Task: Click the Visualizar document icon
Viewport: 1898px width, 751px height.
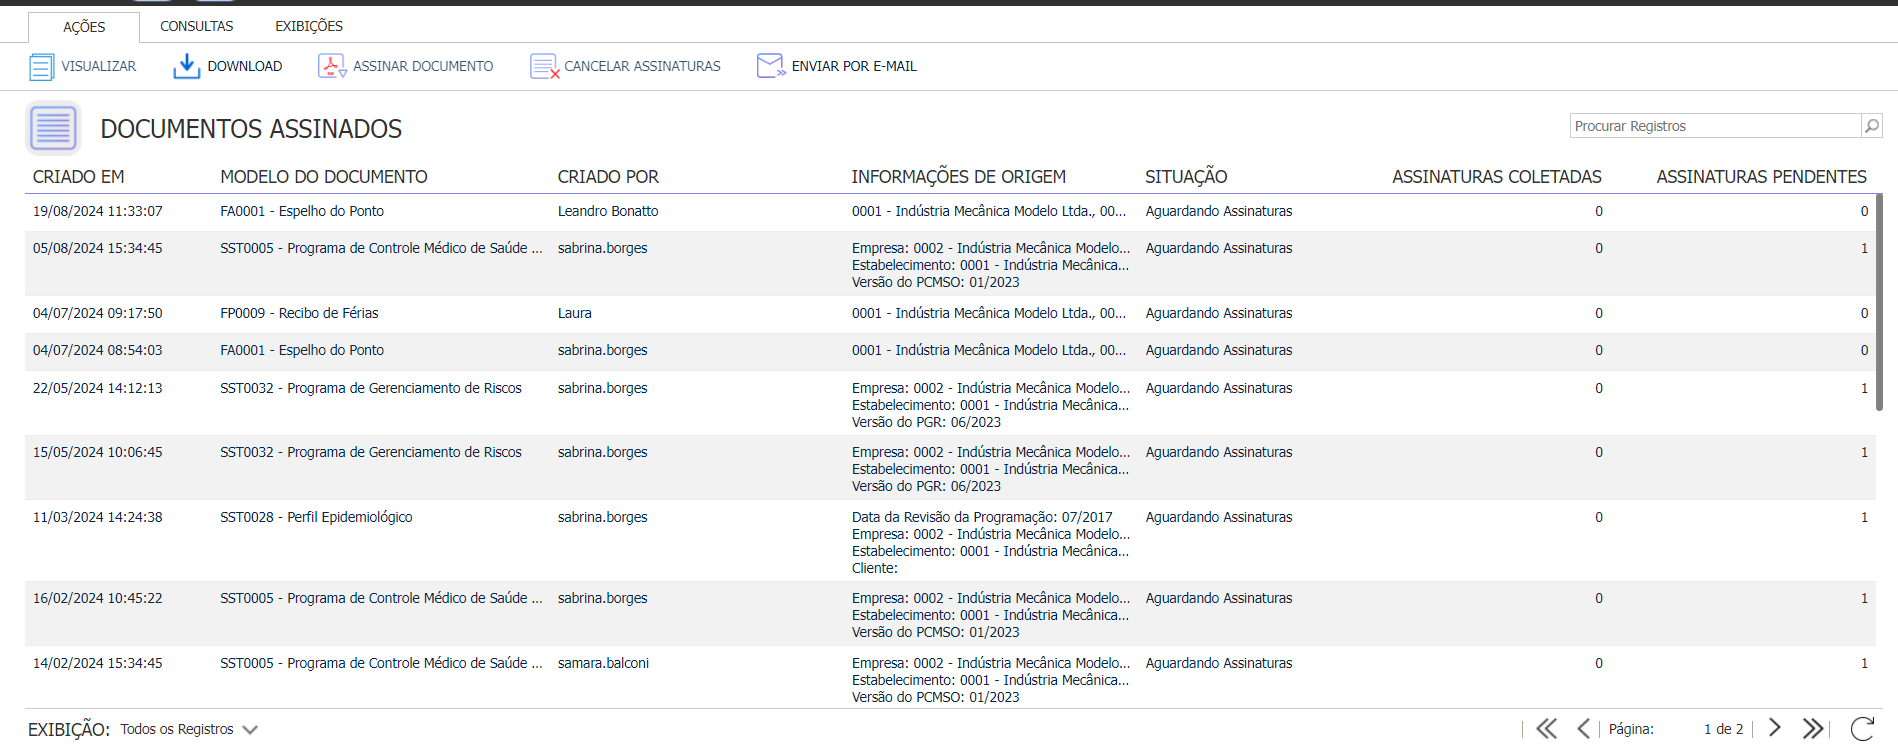Action: click(41, 67)
